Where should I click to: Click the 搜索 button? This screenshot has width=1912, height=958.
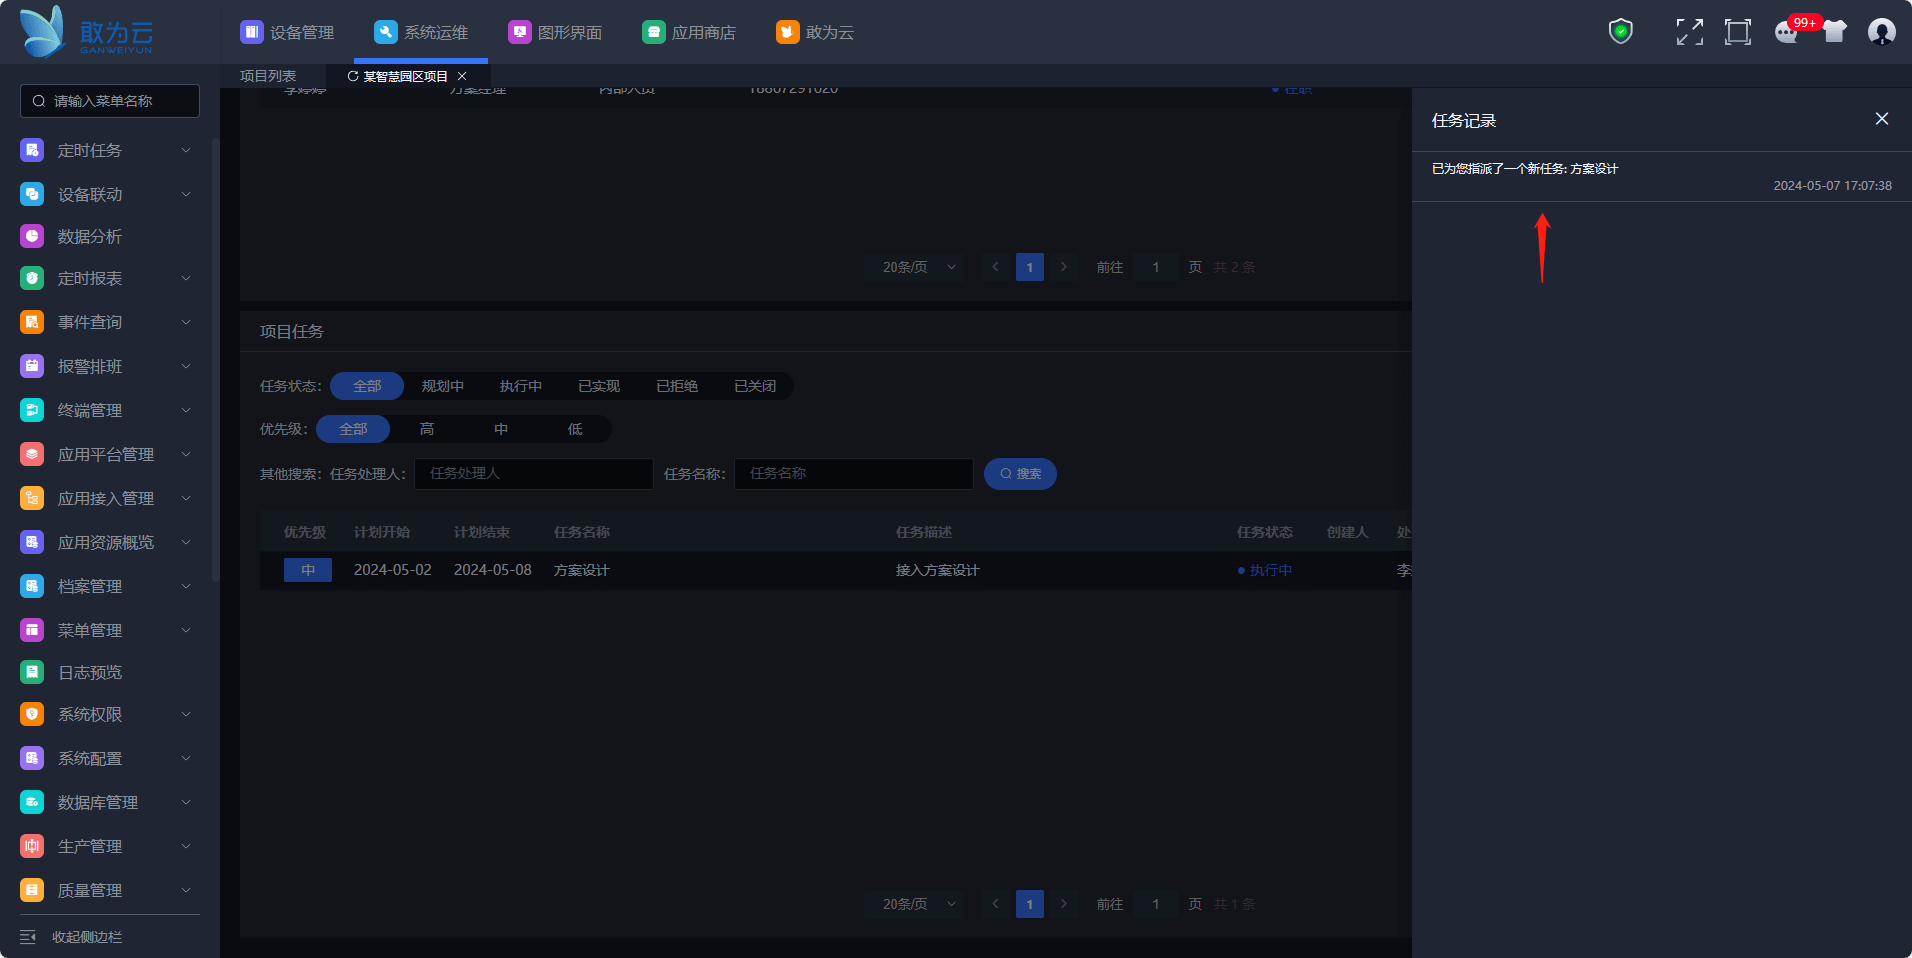1020,474
